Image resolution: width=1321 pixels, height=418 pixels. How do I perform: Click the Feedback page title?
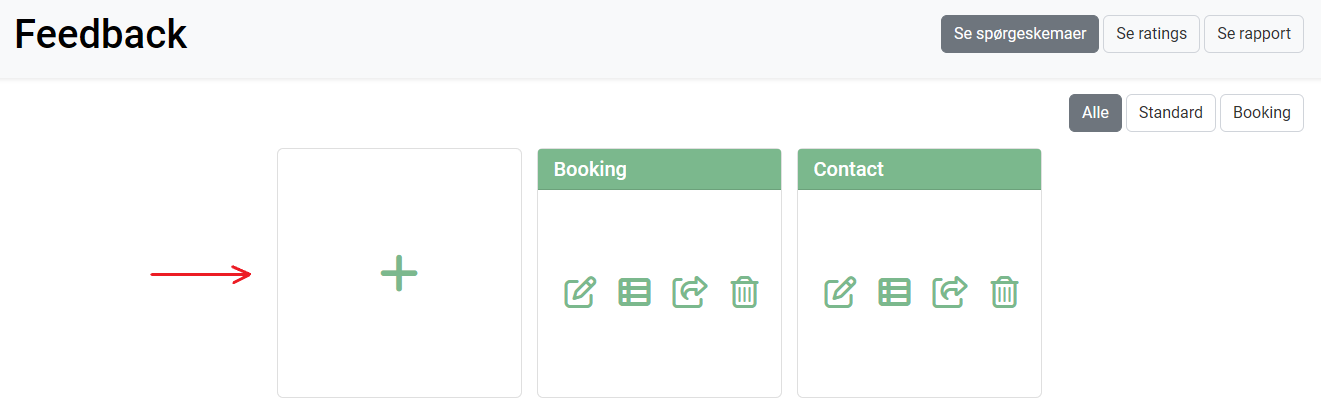[101, 35]
